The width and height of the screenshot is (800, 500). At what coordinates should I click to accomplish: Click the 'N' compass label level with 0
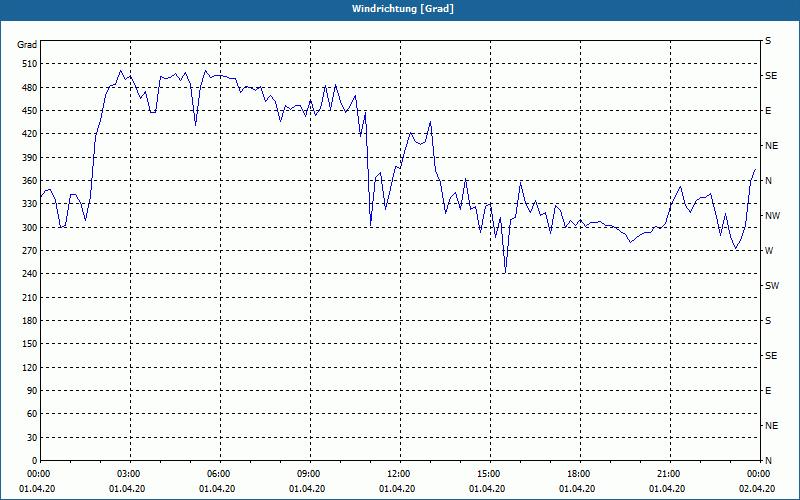coord(768,461)
